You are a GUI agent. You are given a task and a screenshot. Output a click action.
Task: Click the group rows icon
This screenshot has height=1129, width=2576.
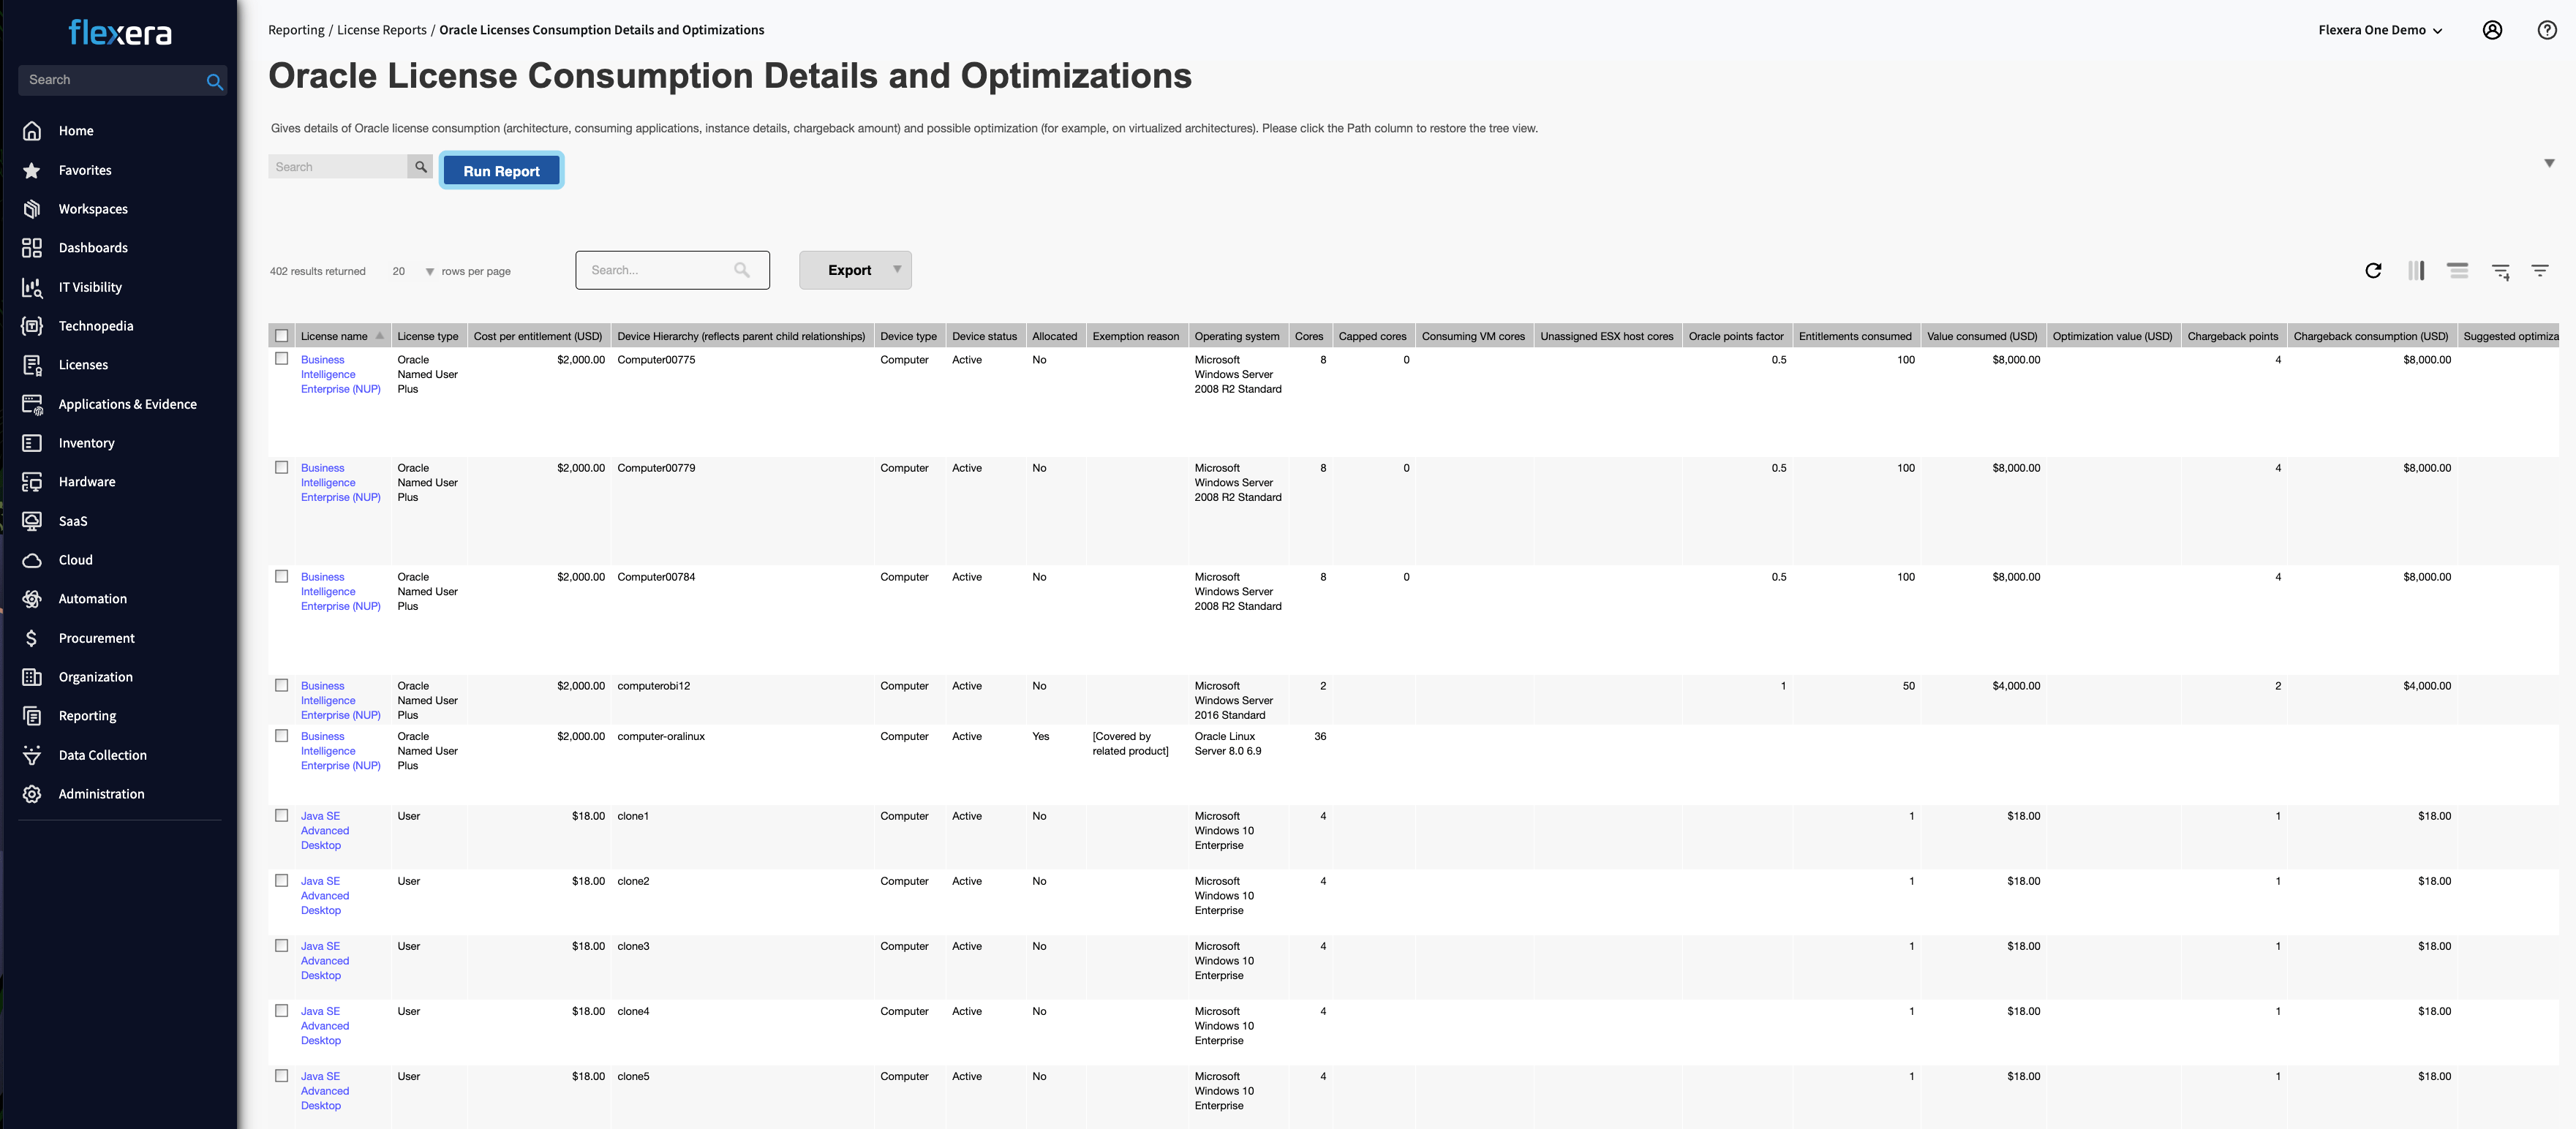point(2457,270)
